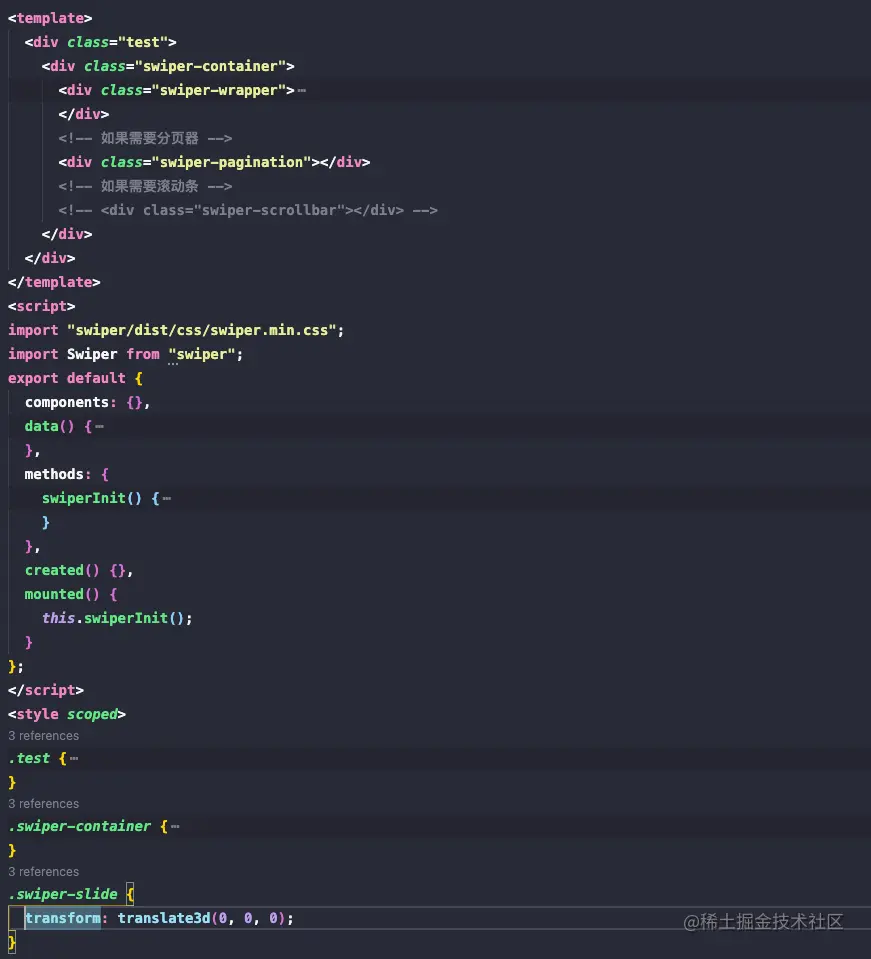Image resolution: width=871 pixels, height=959 pixels.
Task: Open '3 references' lens above .test
Action: (x=43, y=736)
